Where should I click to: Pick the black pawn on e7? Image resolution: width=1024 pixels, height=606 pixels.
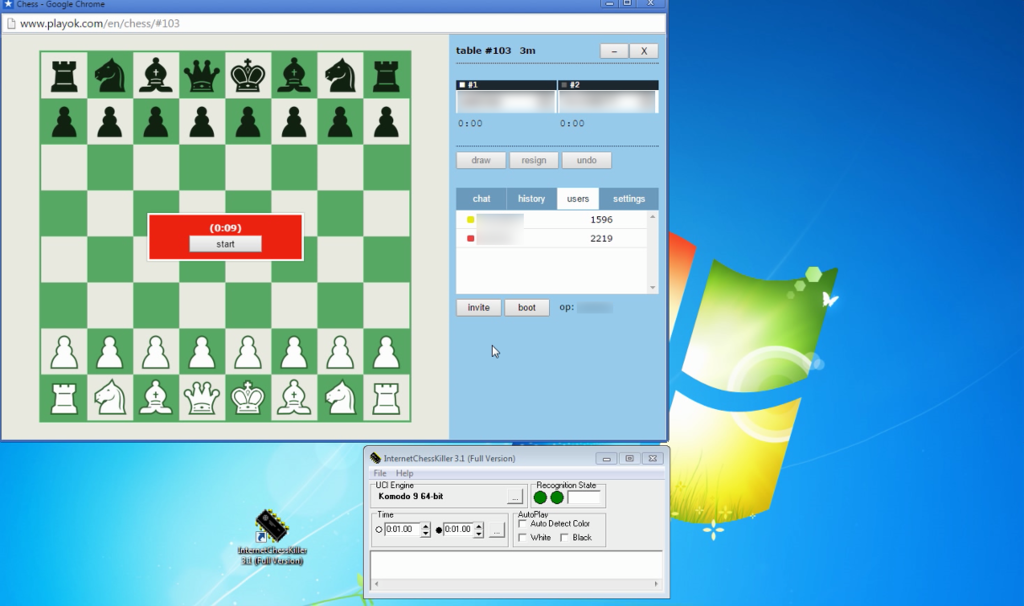point(248,121)
